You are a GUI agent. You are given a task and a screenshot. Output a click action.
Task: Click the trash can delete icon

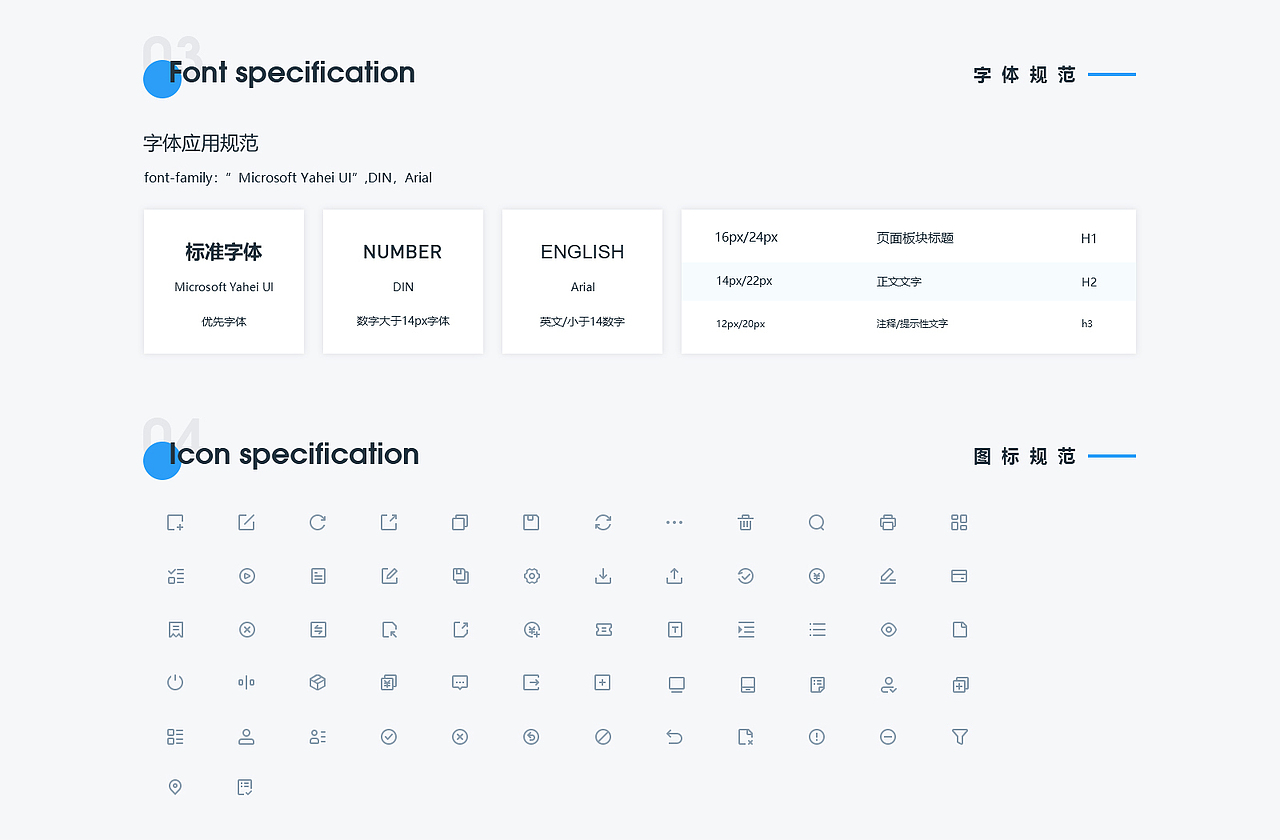pyautogui.click(x=745, y=522)
